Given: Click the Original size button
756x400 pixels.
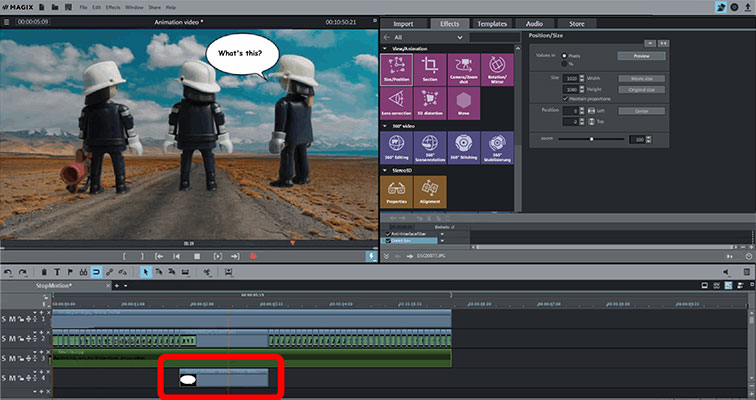Looking at the screenshot, I should [x=641, y=90].
